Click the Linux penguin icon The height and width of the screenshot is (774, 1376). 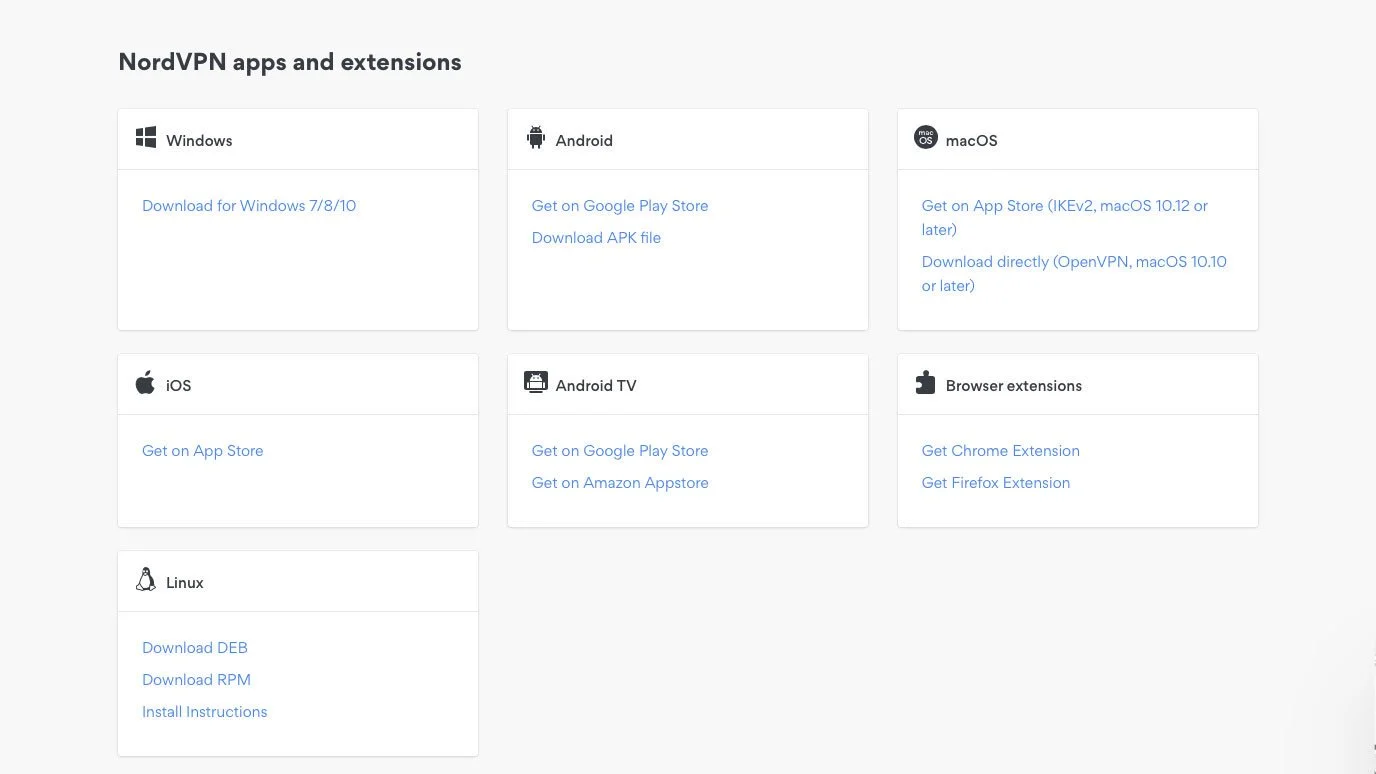point(146,580)
